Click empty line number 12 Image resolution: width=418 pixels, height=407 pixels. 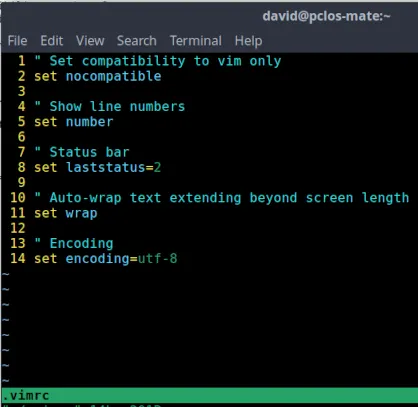[18, 228]
